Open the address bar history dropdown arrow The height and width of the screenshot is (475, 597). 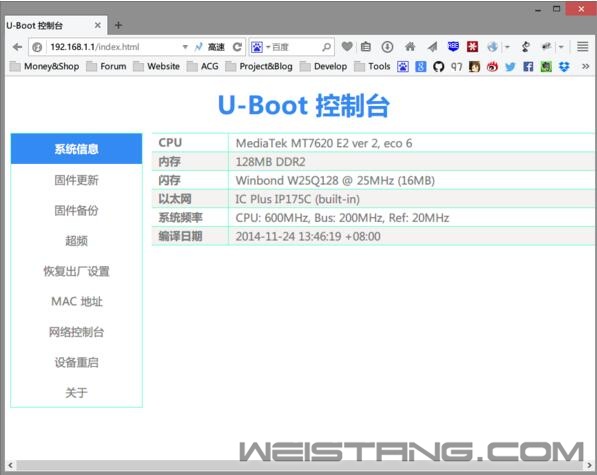[185, 47]
